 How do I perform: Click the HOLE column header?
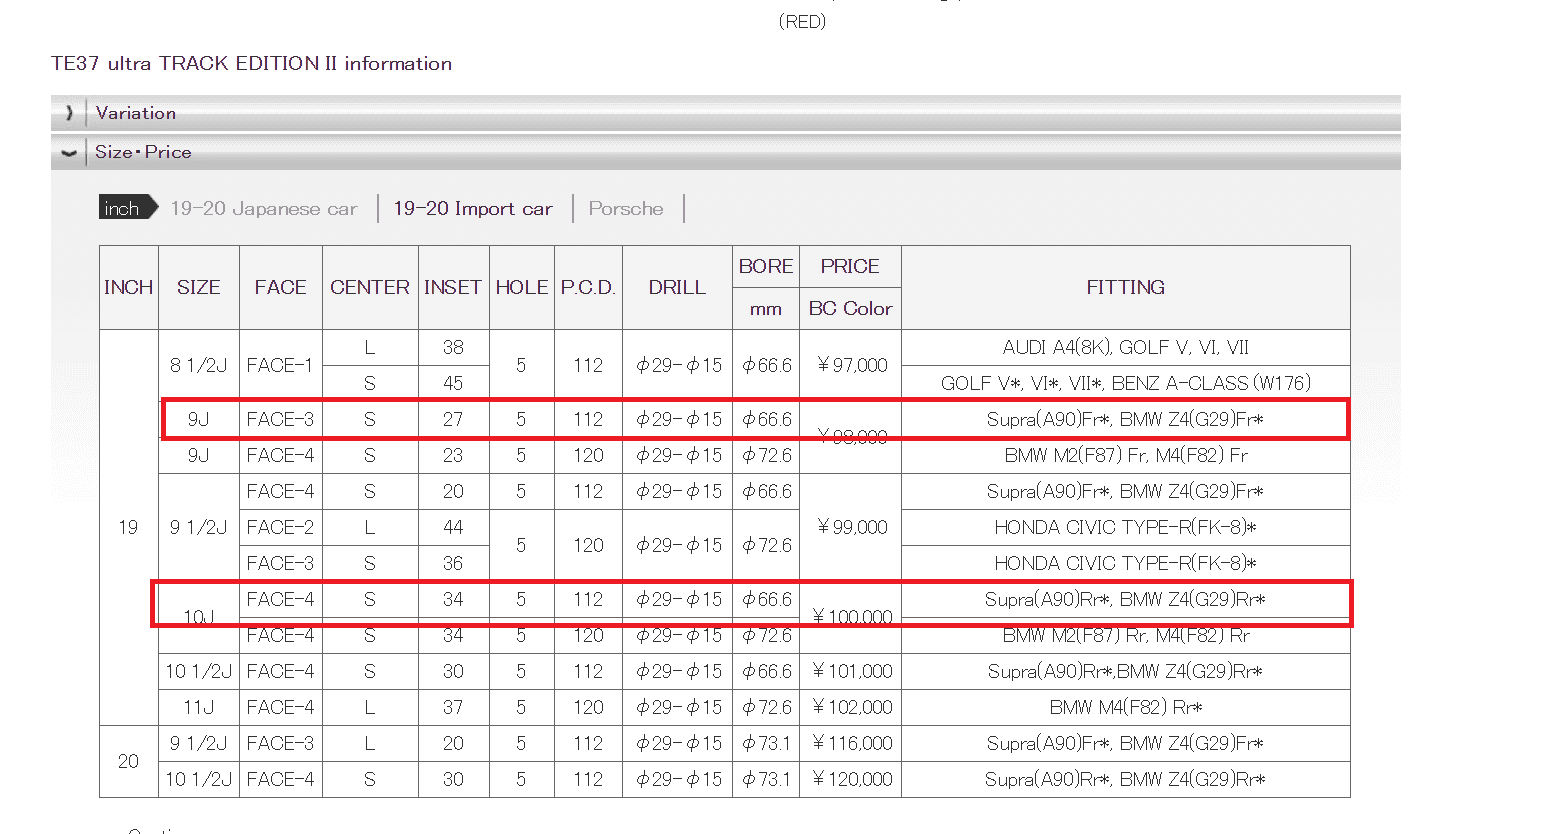tap(522, 288)
